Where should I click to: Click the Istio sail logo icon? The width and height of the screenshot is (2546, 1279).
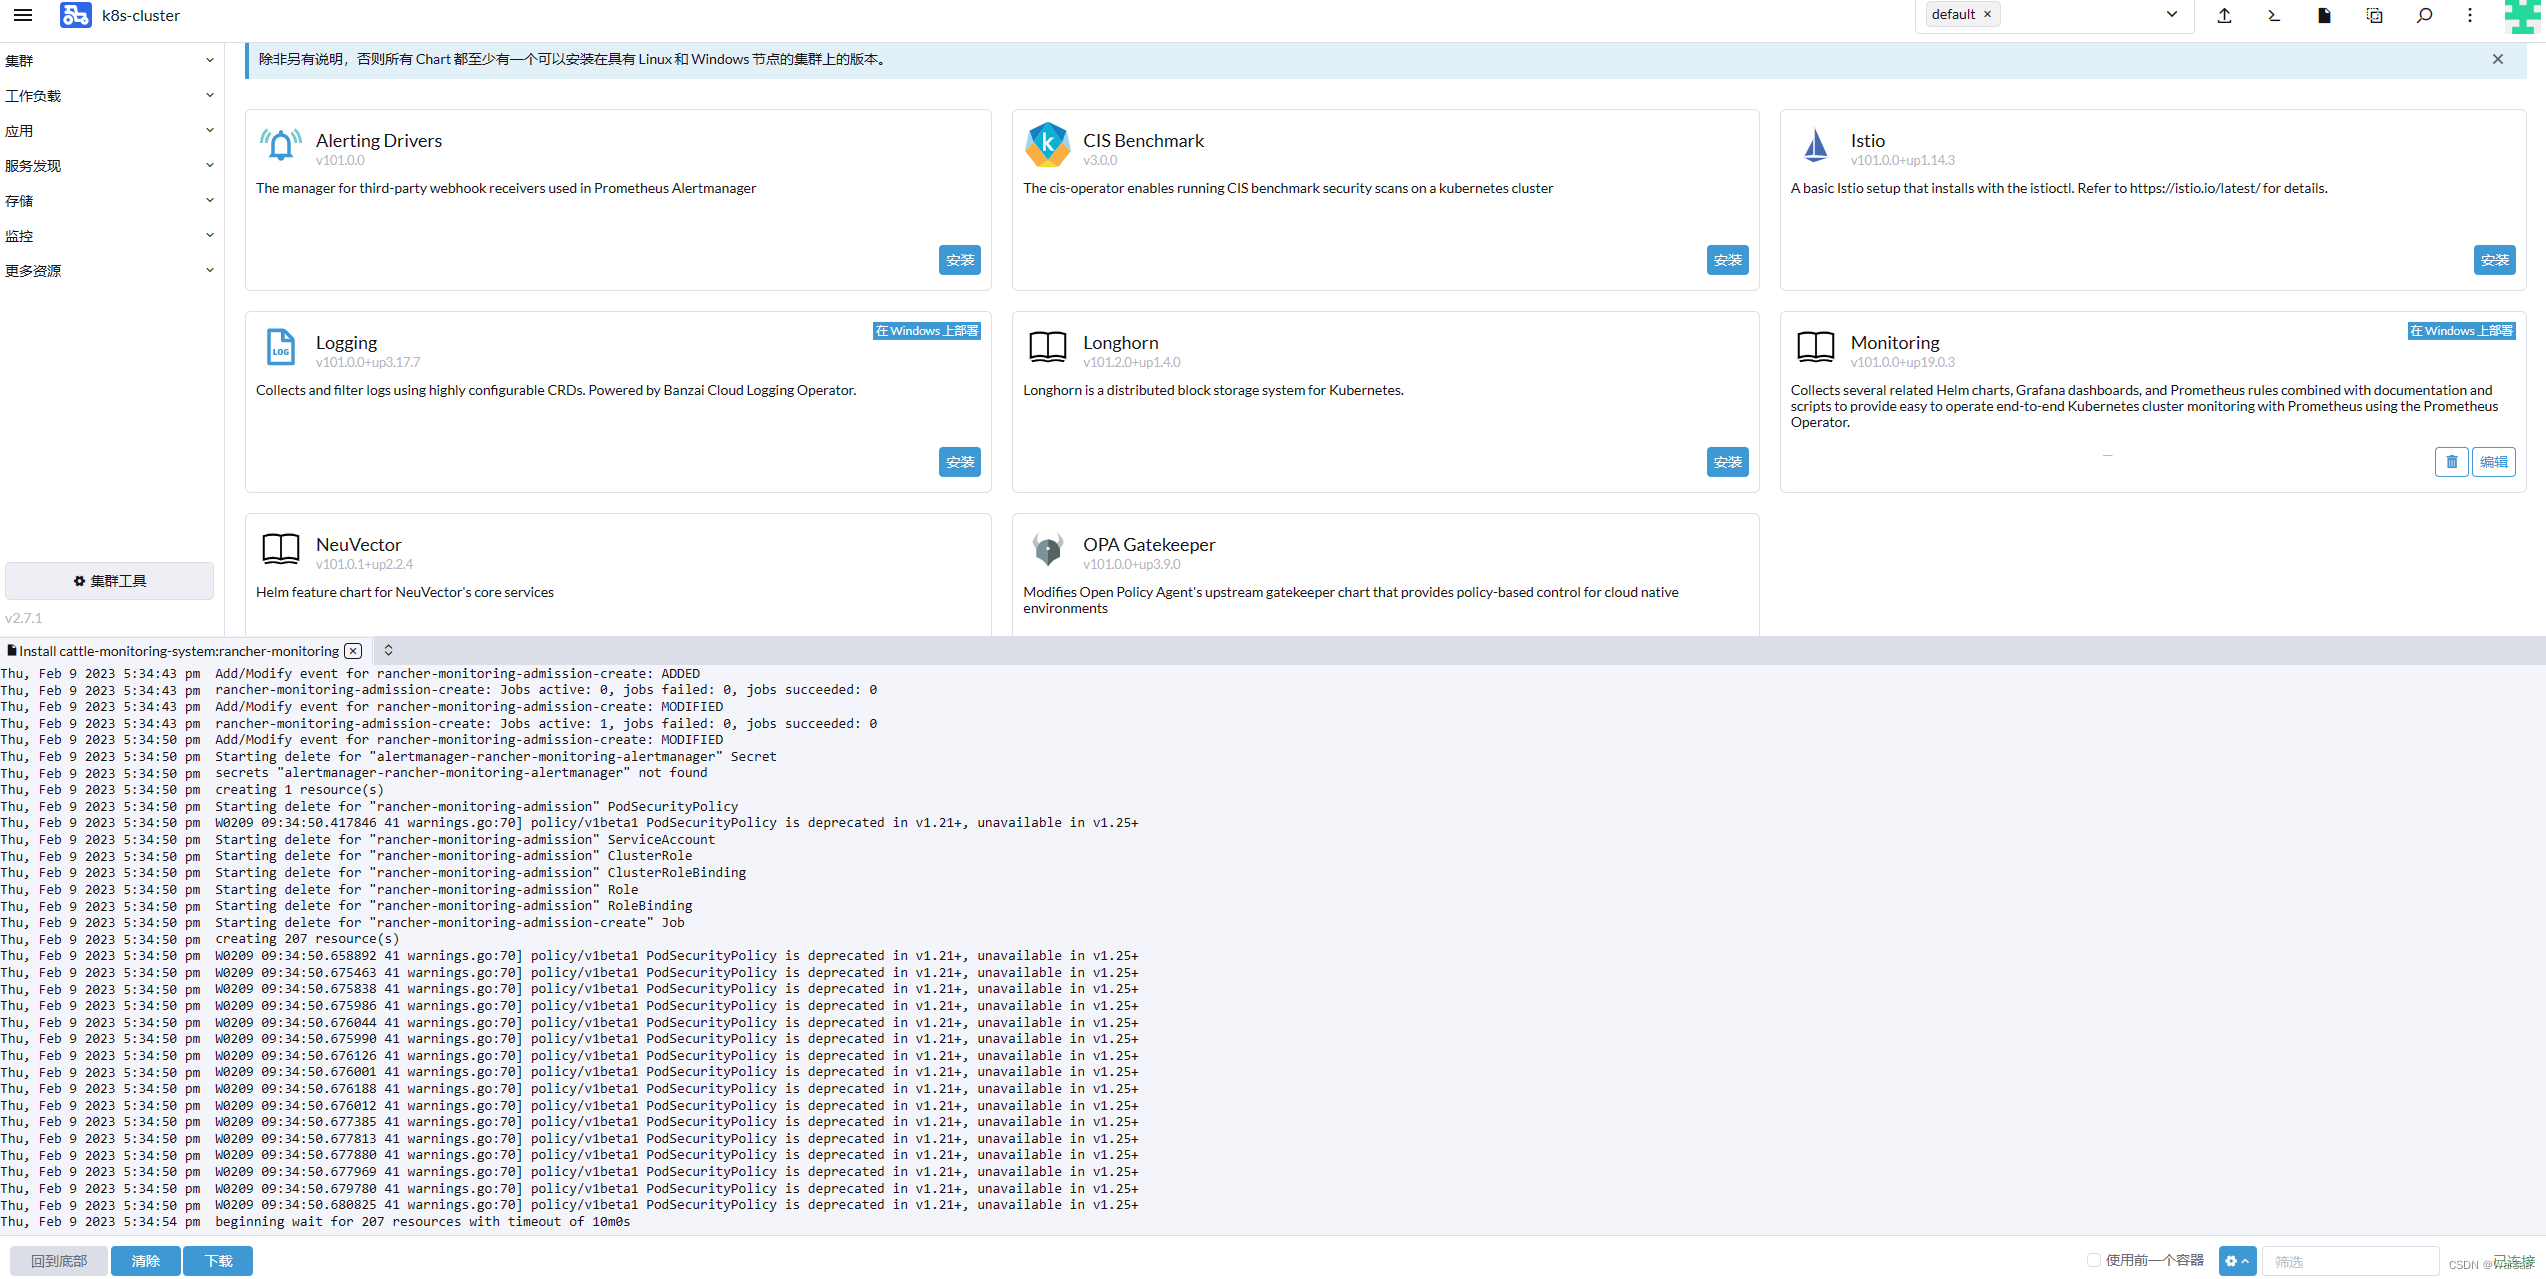pyautogui.click(x=1815, y=146)
